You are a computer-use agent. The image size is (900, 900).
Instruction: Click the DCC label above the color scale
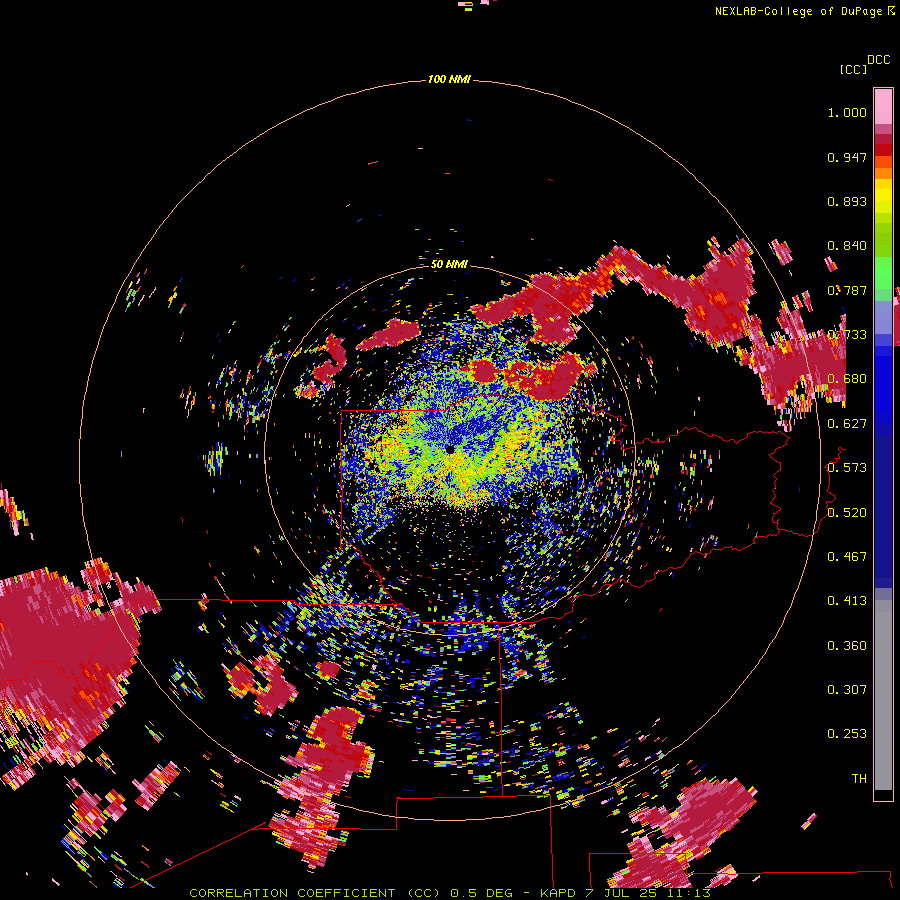[878, 60]
